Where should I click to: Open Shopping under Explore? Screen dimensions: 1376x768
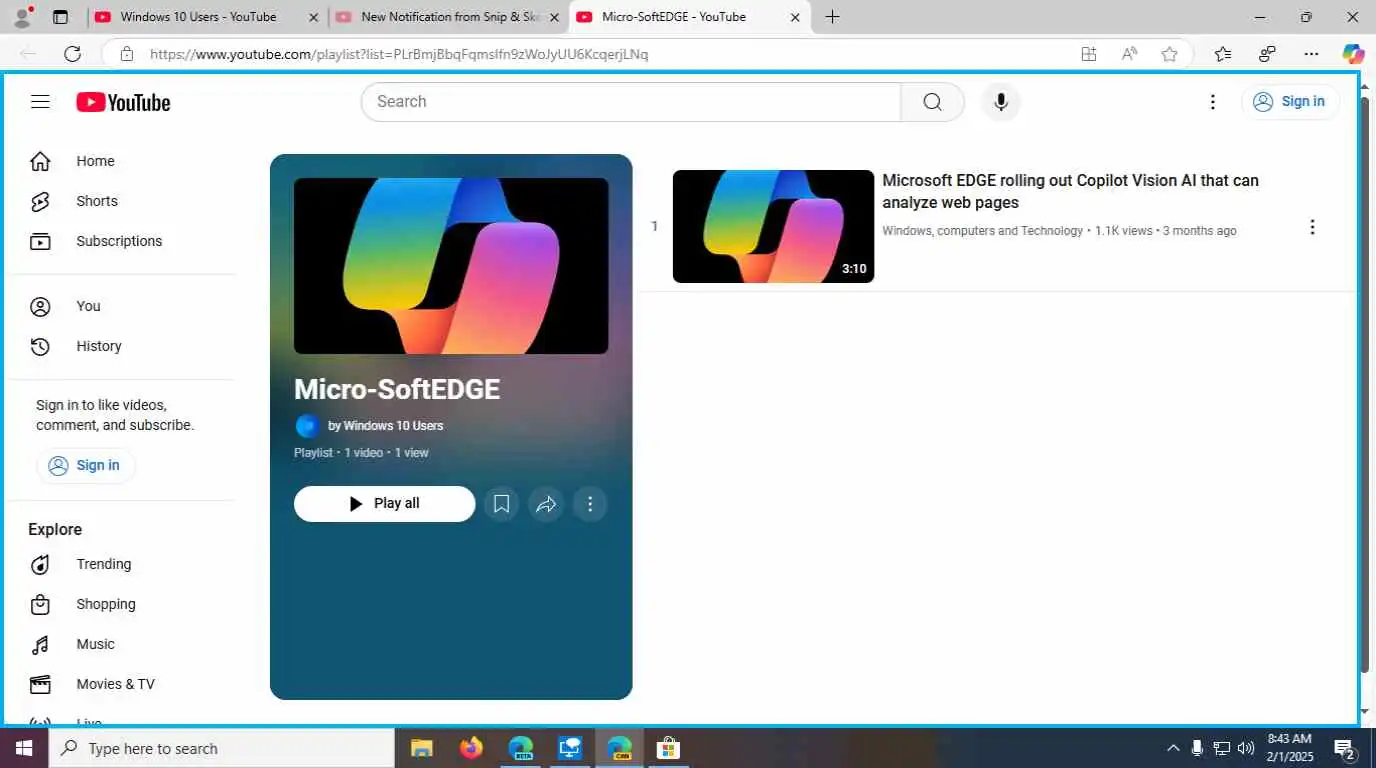[x=105, y=604]
